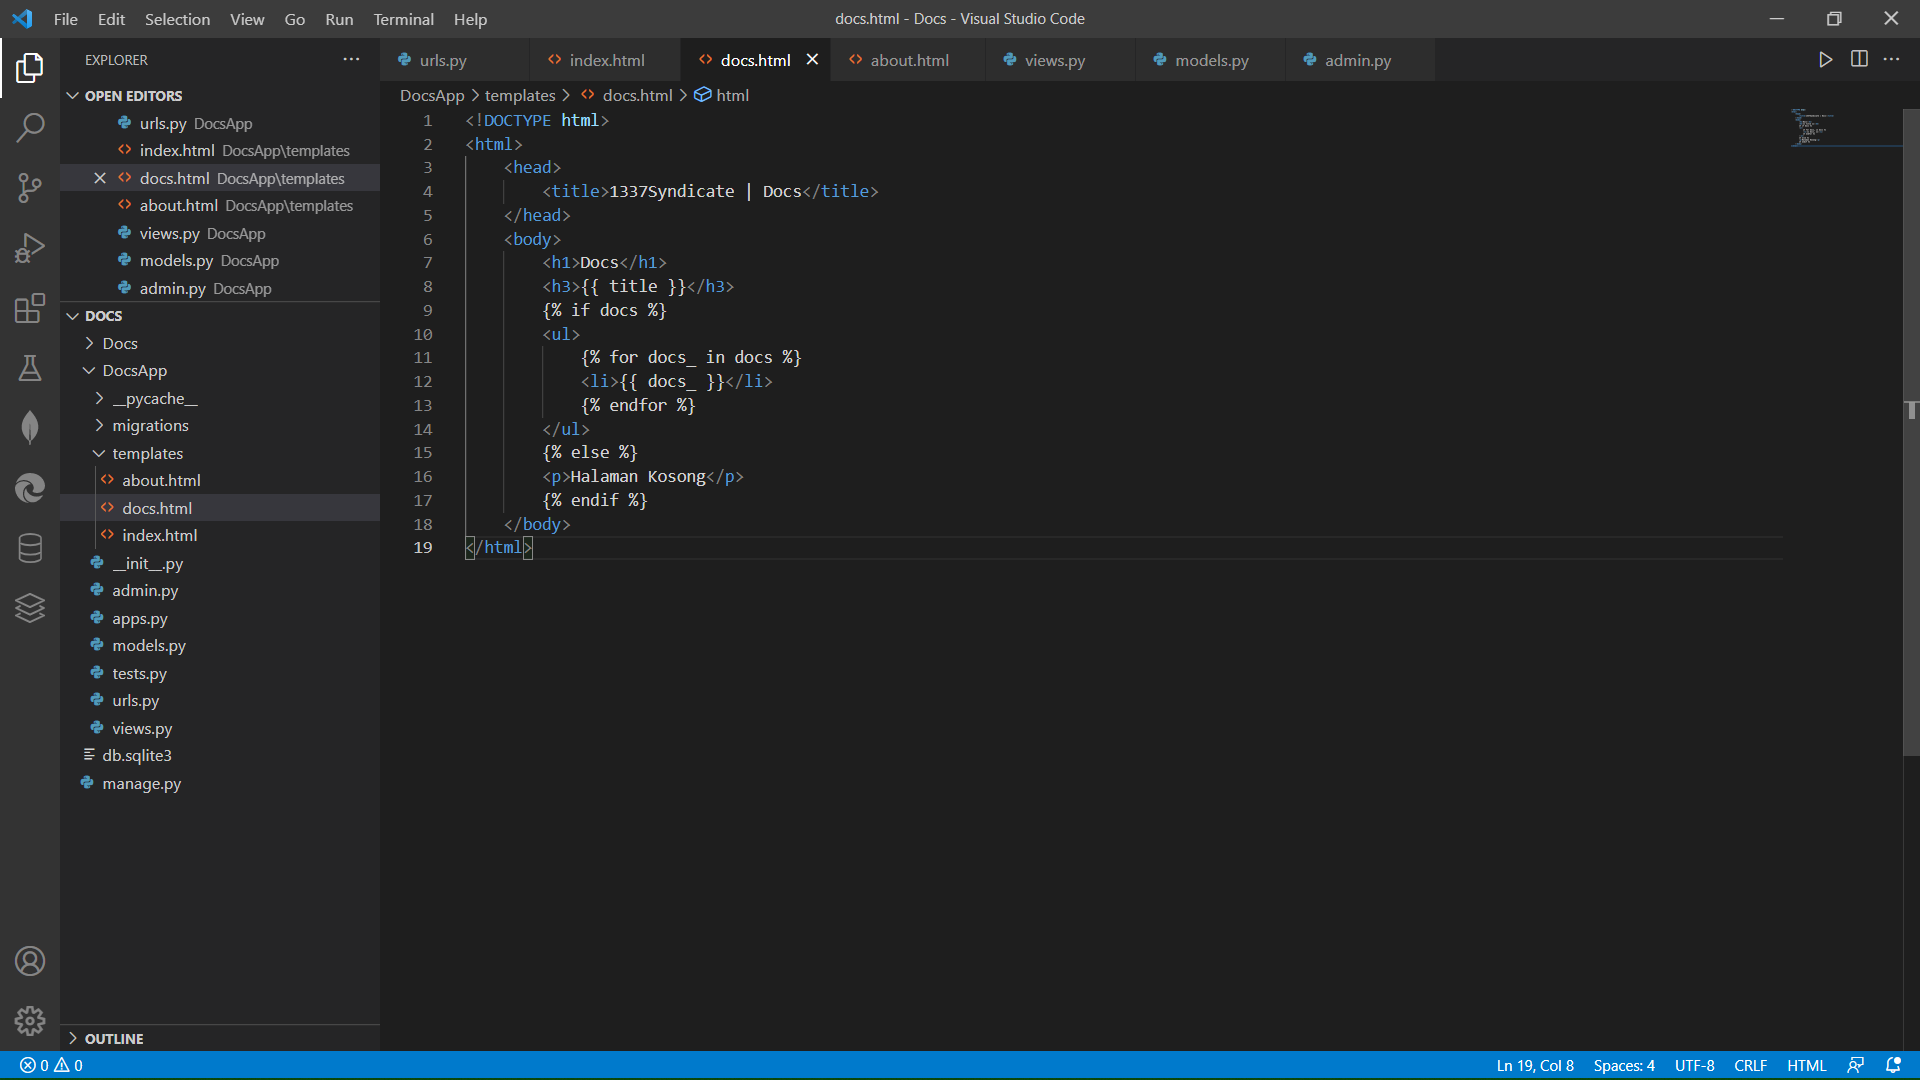Open manage.py in the explorer
The height and width of the screenshot is (1080, 1920).
pyautogui.click(x=141, y=783)
